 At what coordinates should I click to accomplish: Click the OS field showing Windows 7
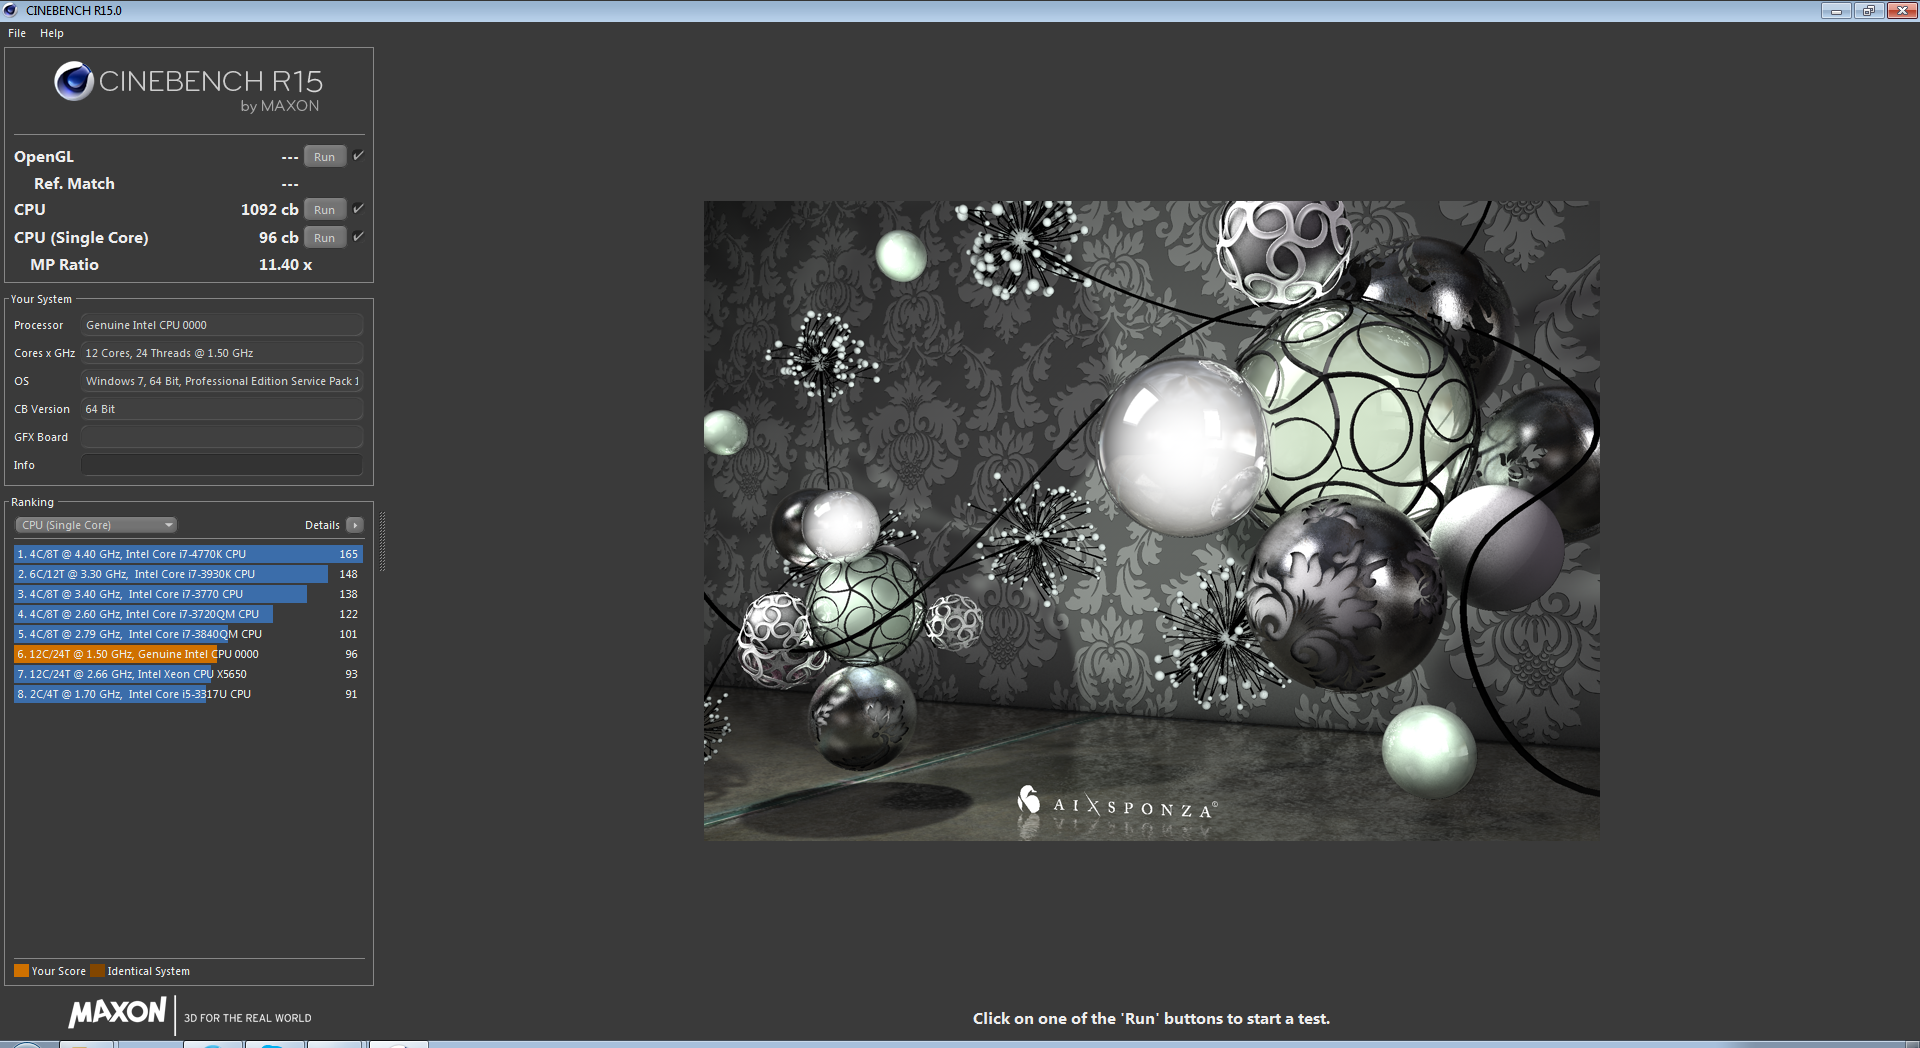tap(222, 381)
